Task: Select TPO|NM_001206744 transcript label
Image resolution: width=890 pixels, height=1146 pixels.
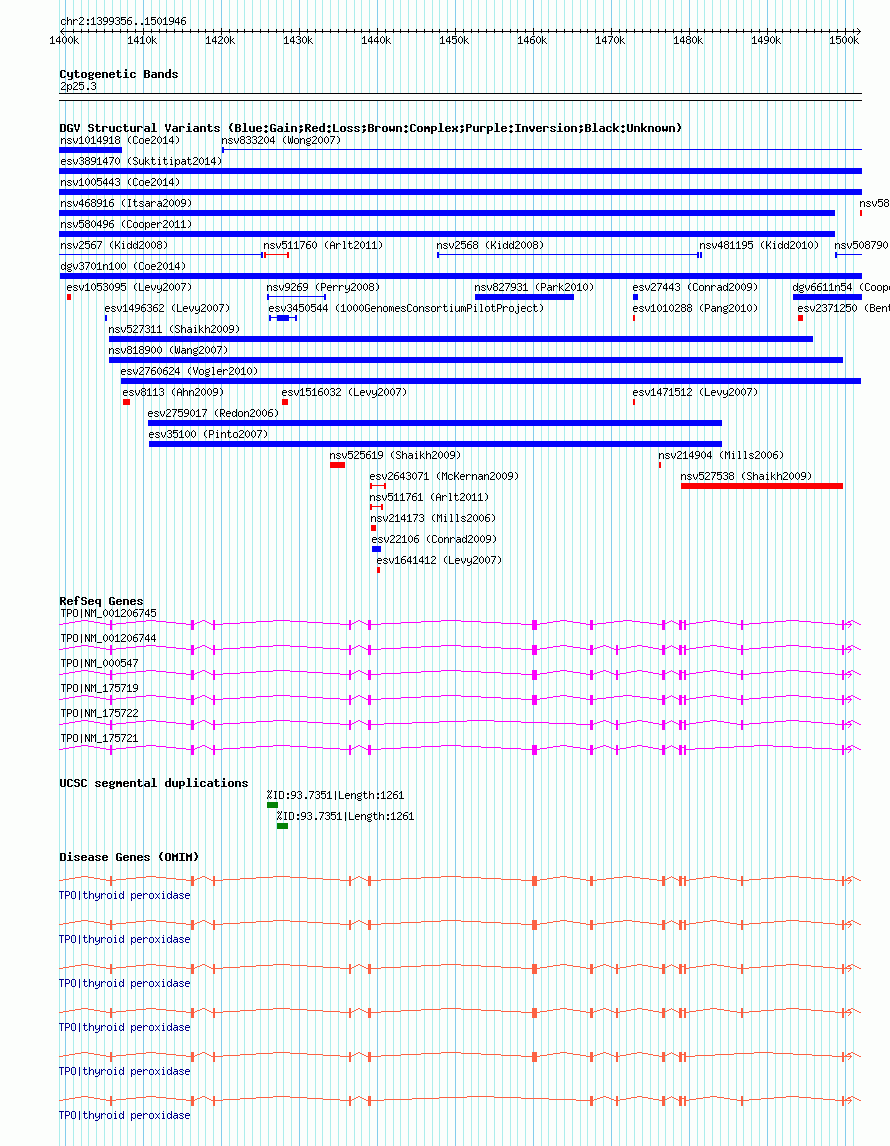Action: pos(108,639)
